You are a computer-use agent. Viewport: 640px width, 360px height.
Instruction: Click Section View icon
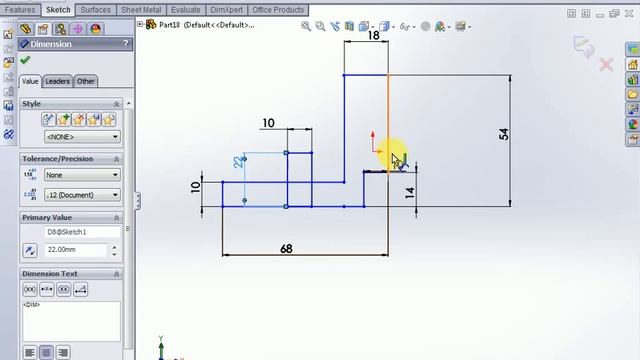[349, 27]
